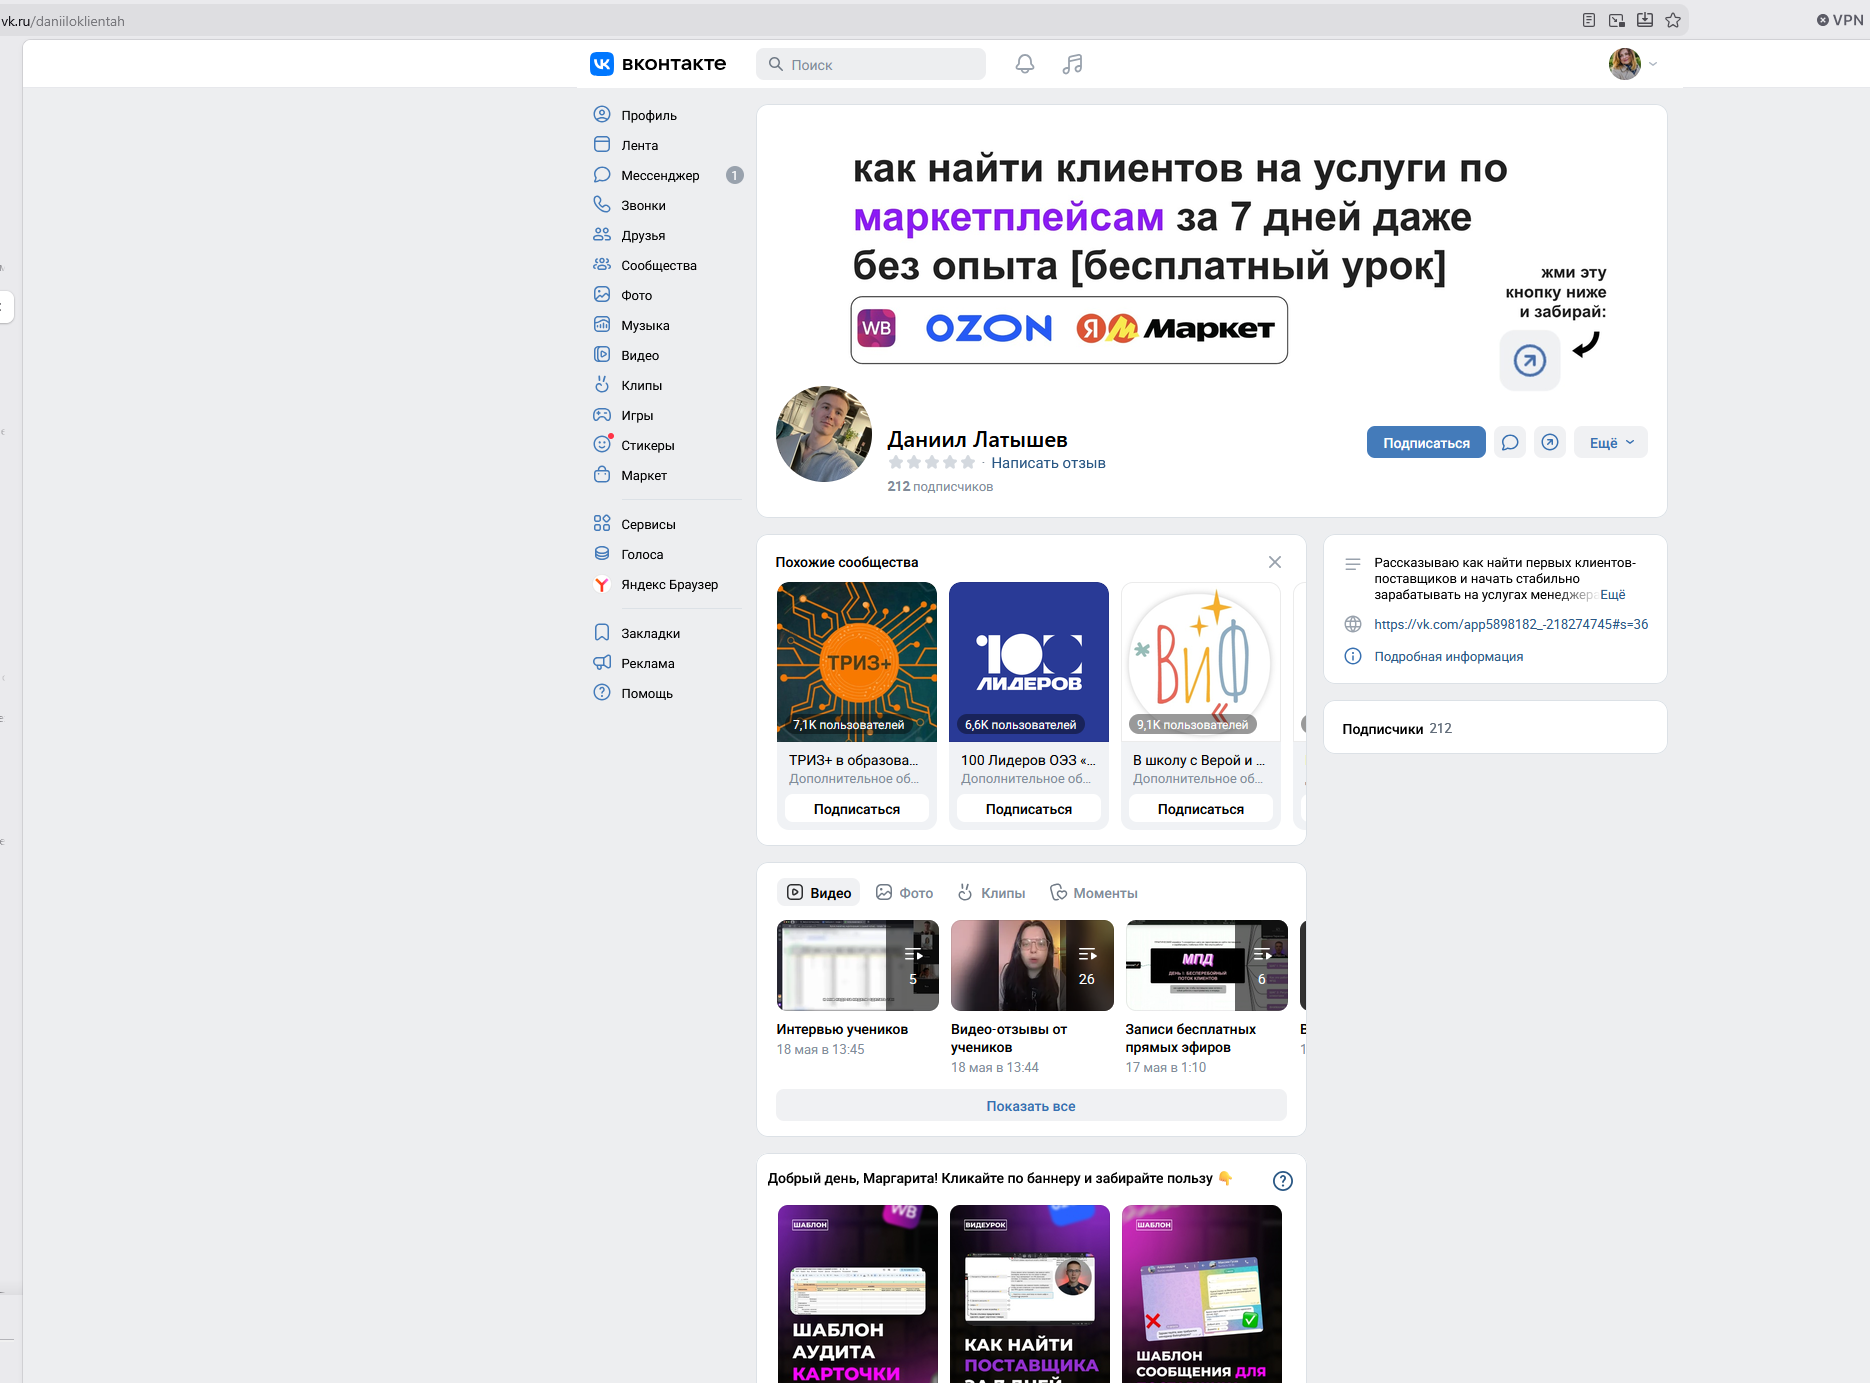This screenshot has width=1870, height=1383.
Task: Click the Голоса coins icon
Action: click(x=602, y=554)
